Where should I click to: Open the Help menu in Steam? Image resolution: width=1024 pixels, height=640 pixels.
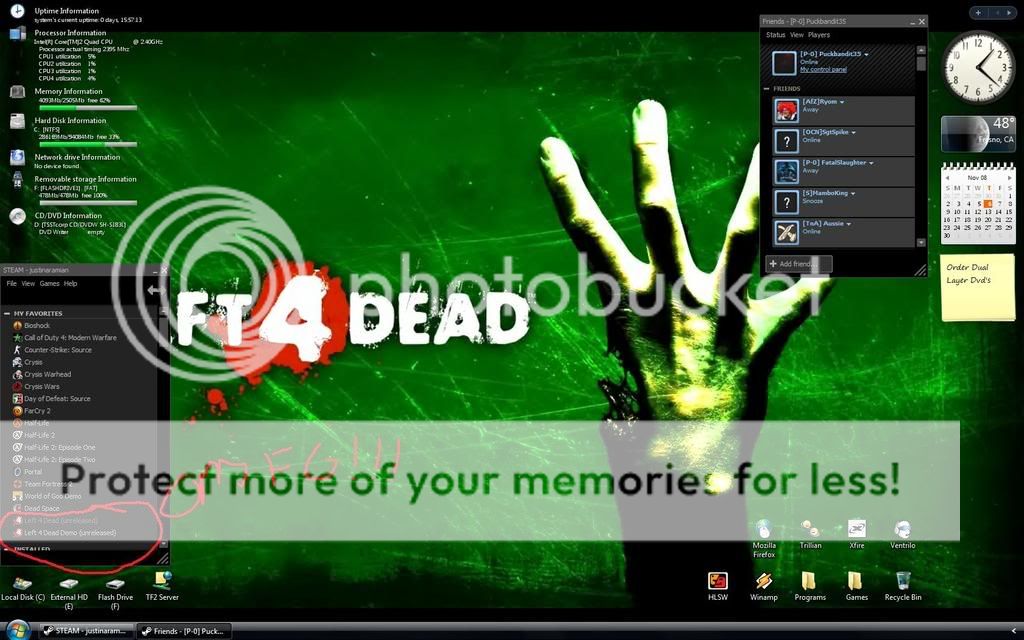click(71, 283)
